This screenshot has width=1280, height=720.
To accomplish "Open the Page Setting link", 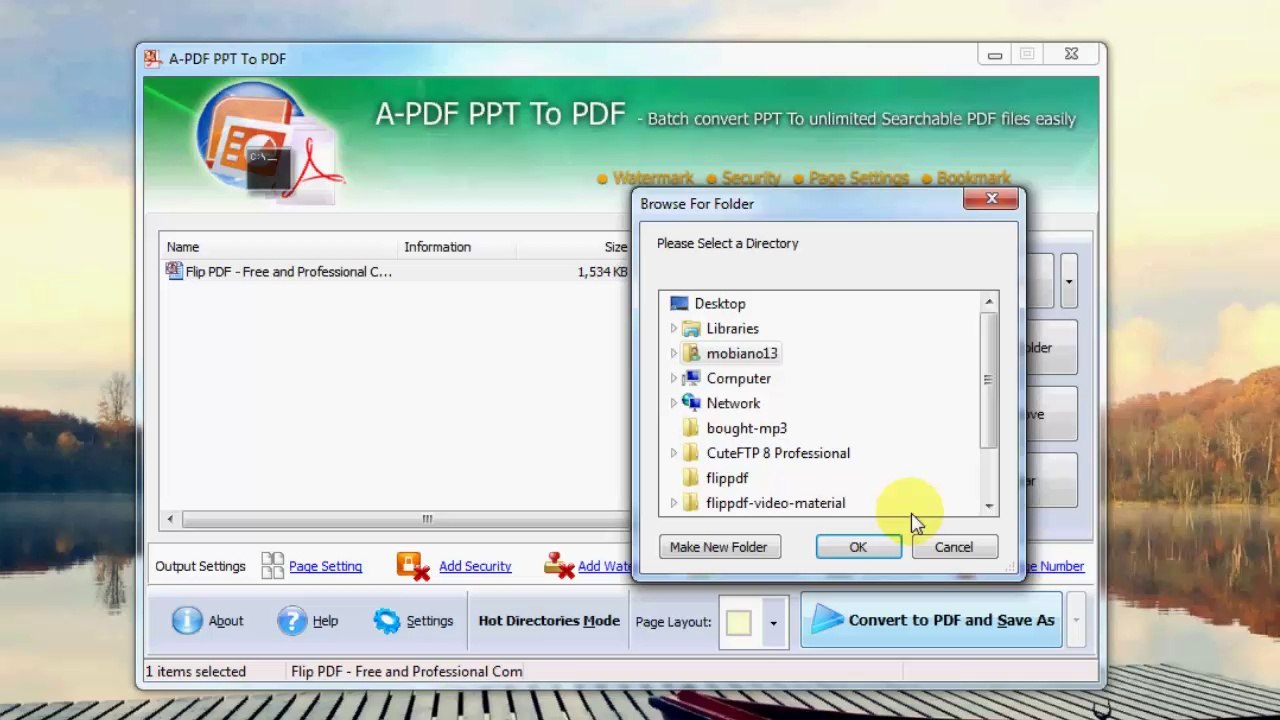I will (x=325, y=566).
